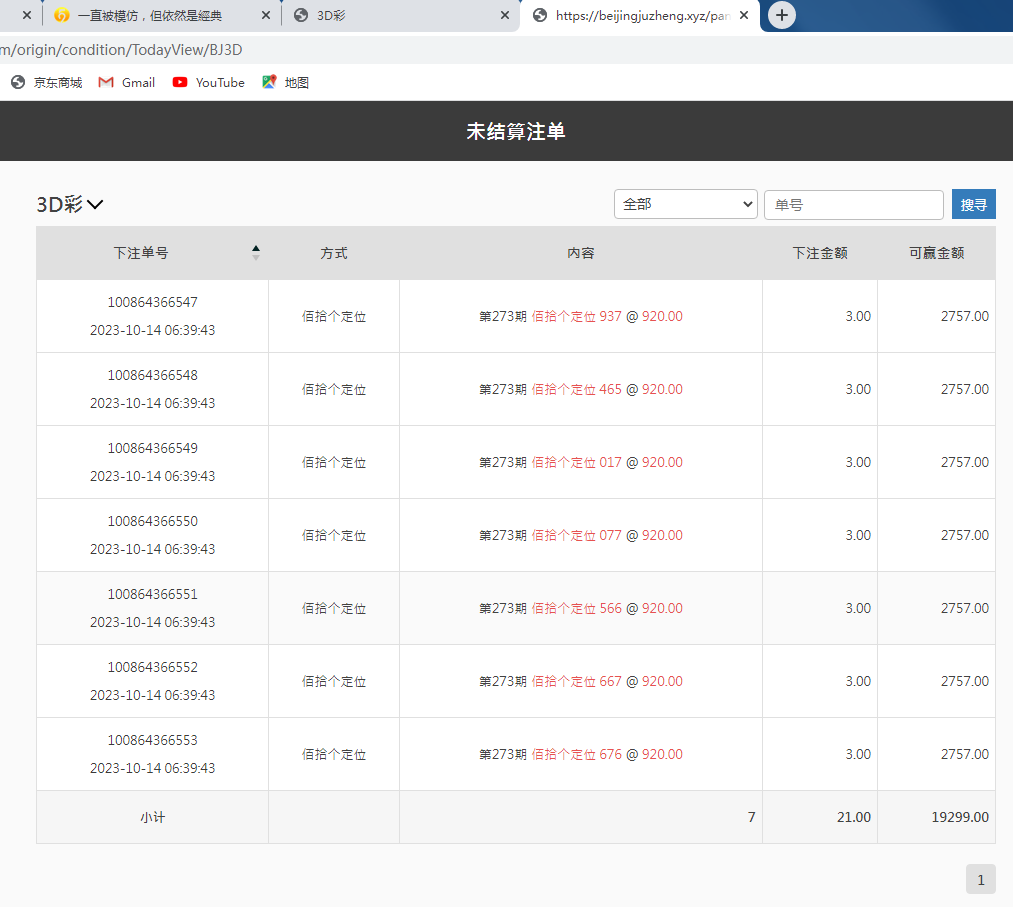Image resolution: width=1013 pixels, height=907 pixels.
Task: Go to pagination page 1
Action: tap(981, 879)
